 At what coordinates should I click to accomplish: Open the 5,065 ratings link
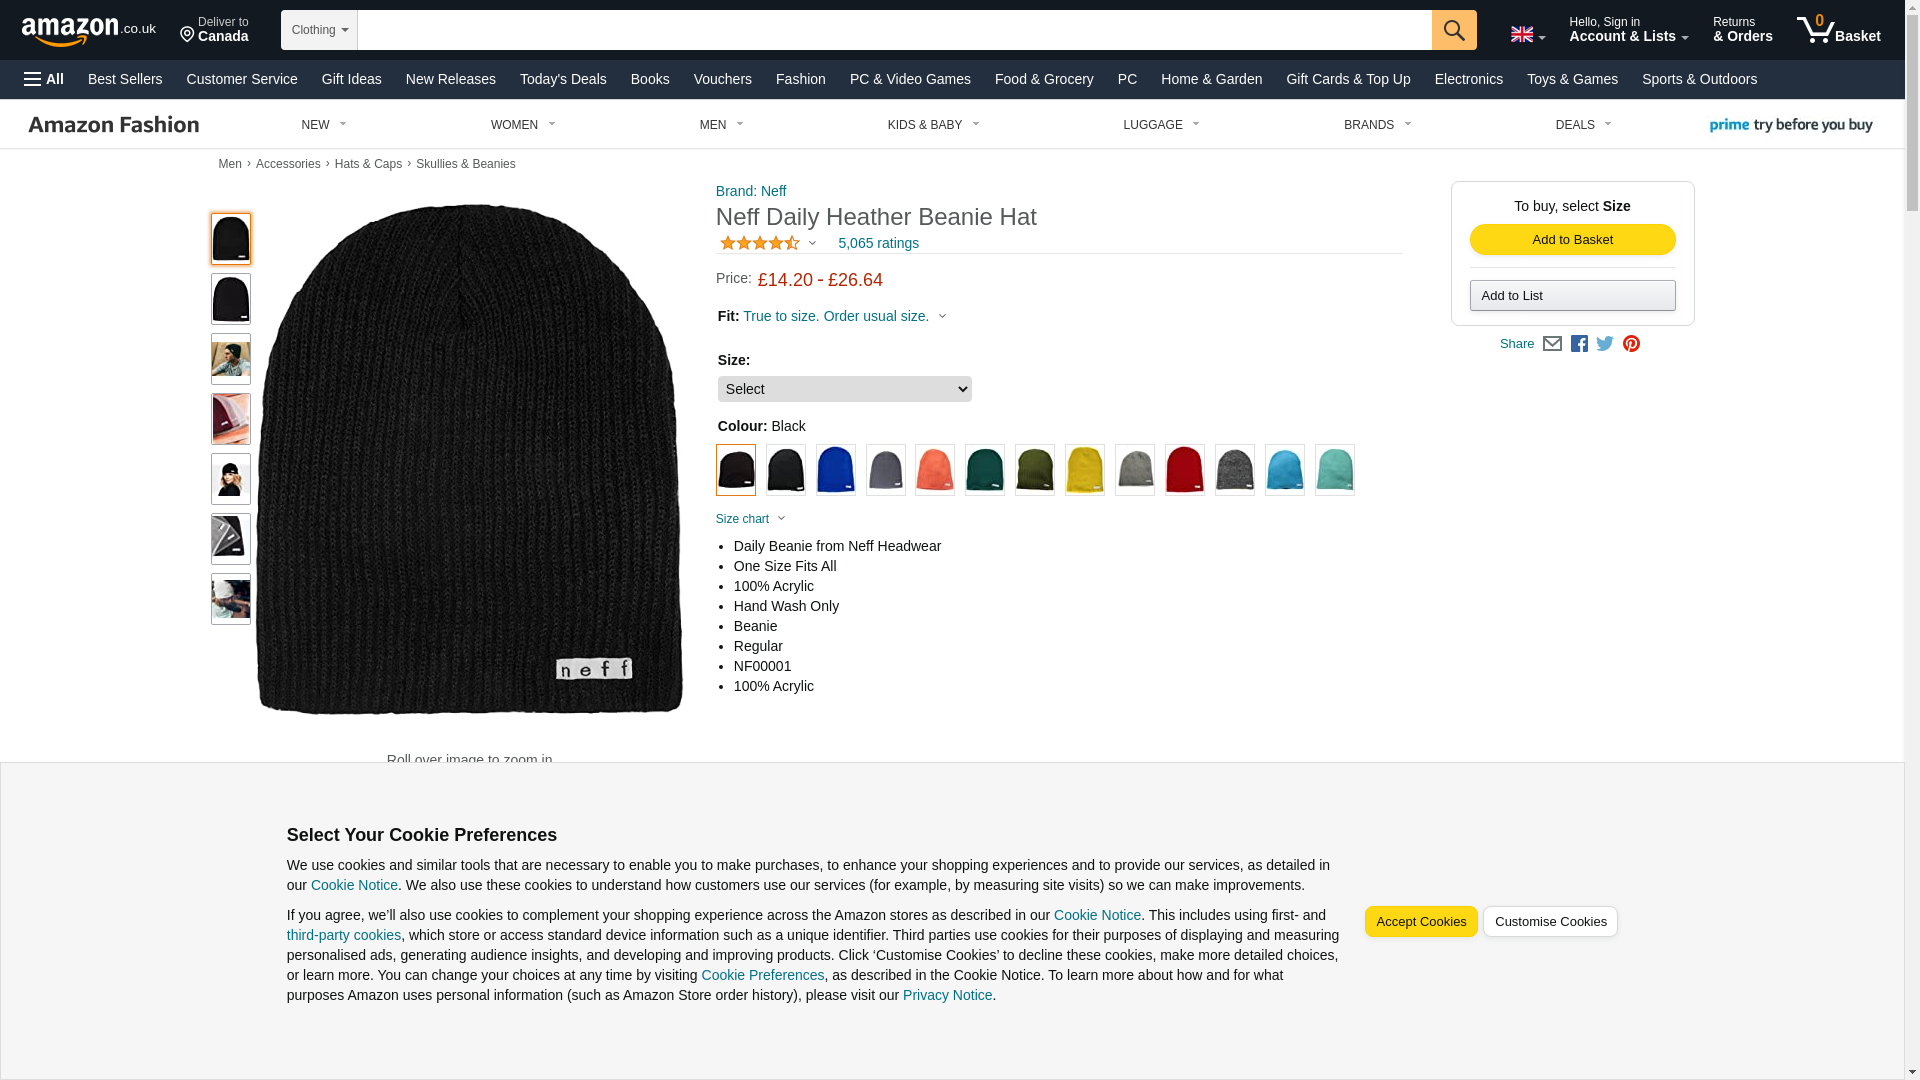(877, 243)
